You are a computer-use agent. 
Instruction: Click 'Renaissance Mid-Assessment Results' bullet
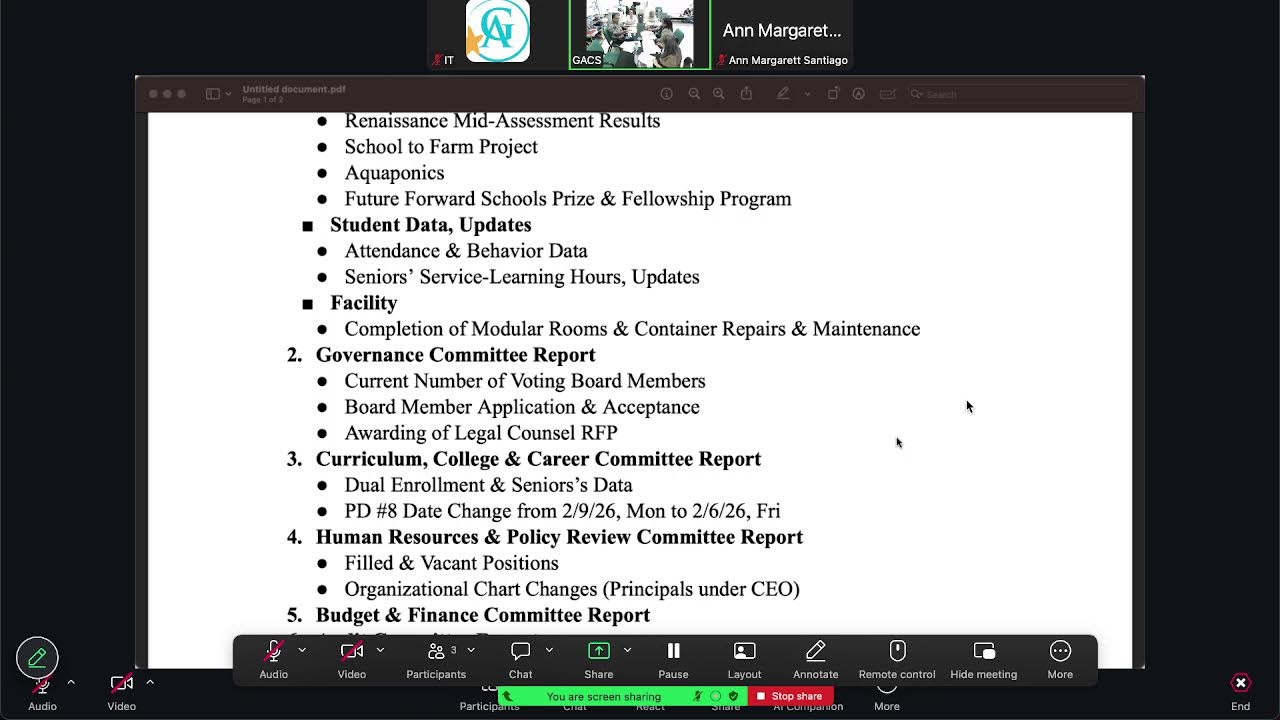(502, 120)
